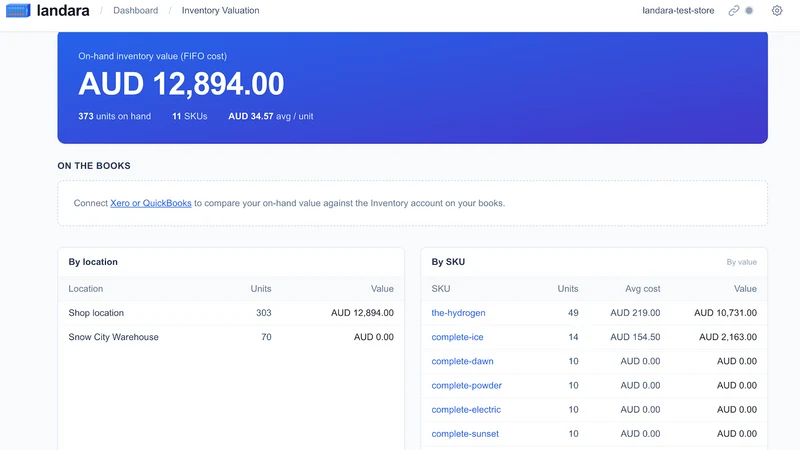Click the 'By value' sort label

coord(741,262)
